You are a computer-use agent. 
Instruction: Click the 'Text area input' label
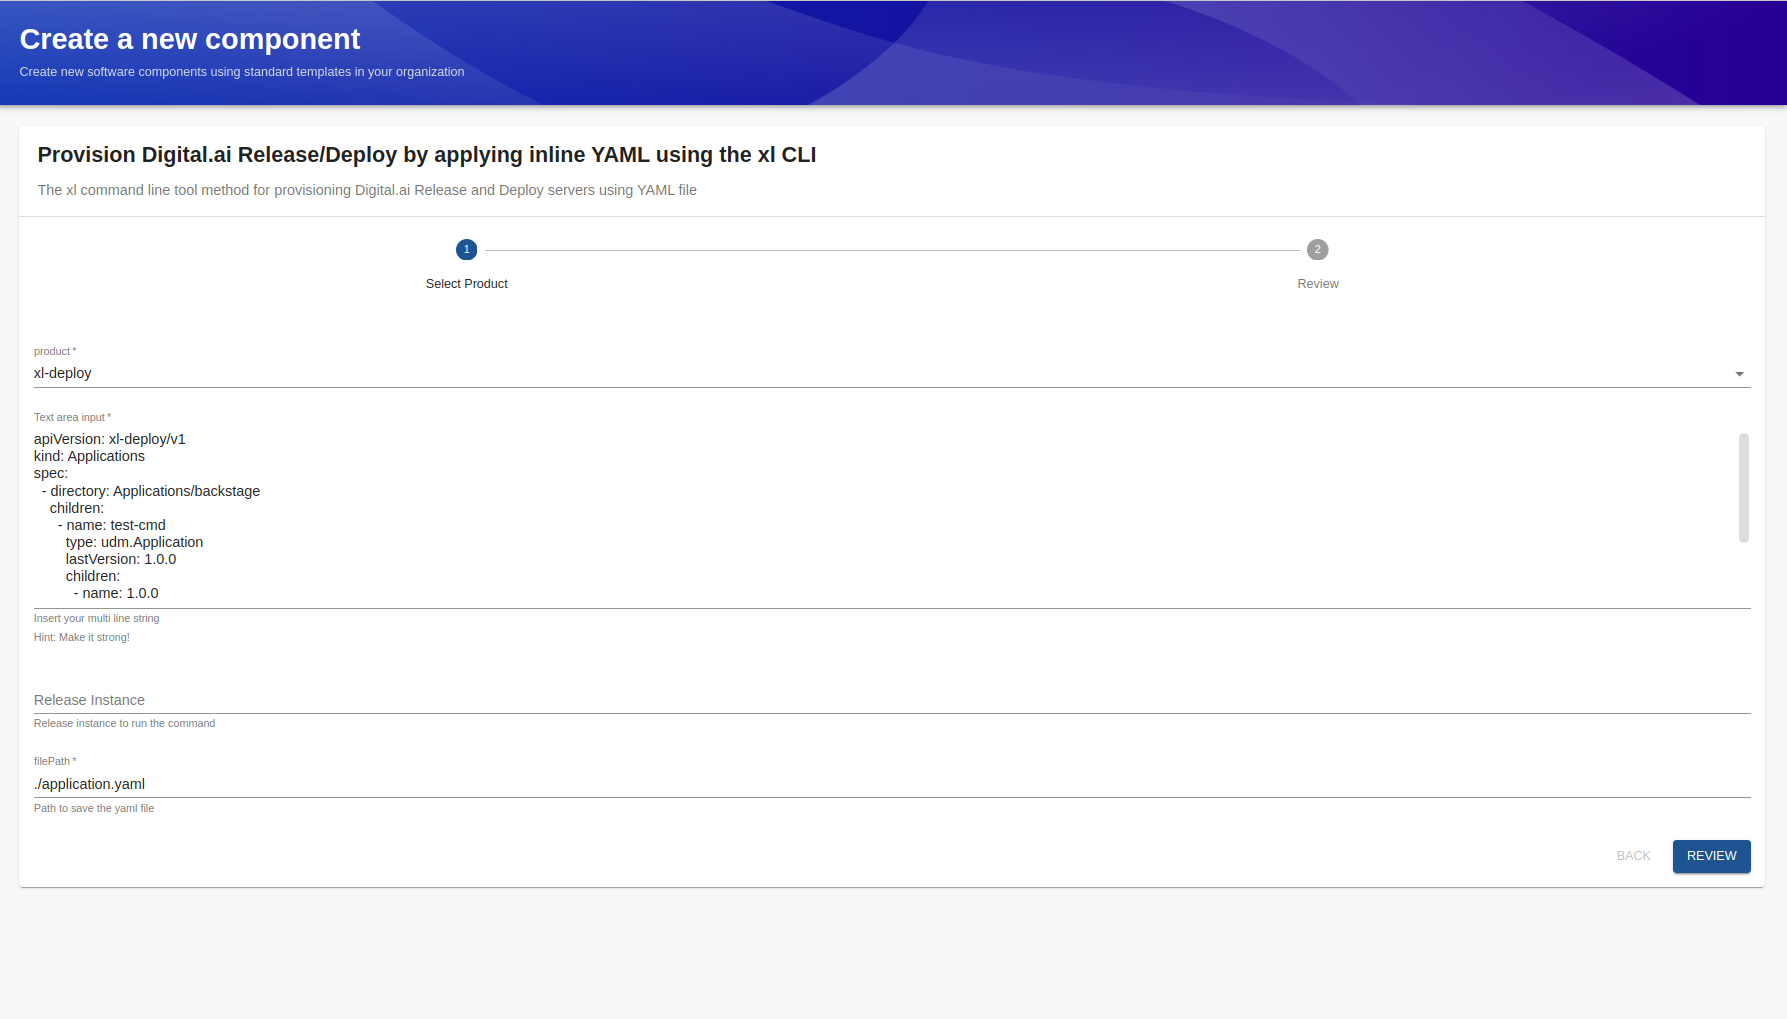point(72,417)
